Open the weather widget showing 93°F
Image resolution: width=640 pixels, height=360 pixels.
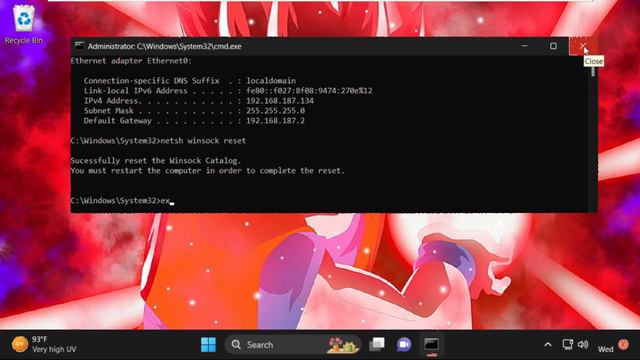point(44,344)
